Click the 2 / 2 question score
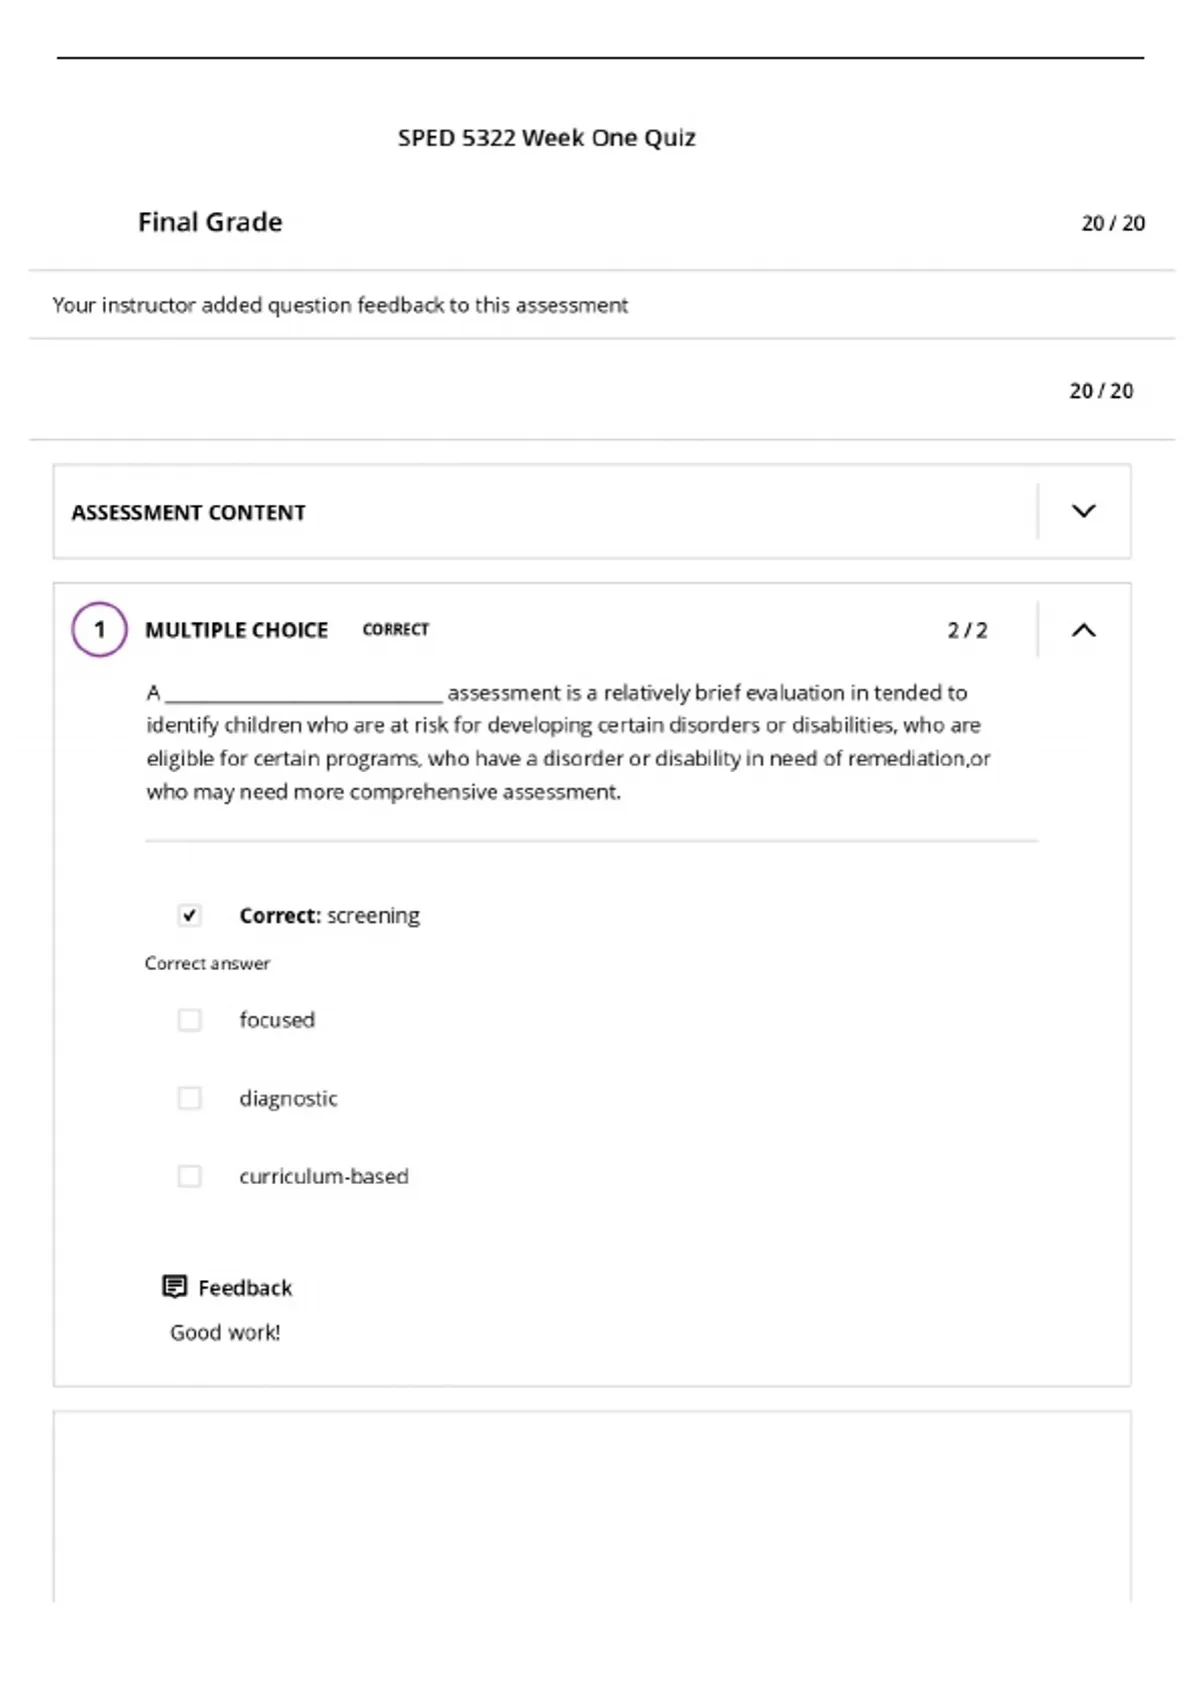Viewport: 1200px width, 1700px height. point(967,630)
